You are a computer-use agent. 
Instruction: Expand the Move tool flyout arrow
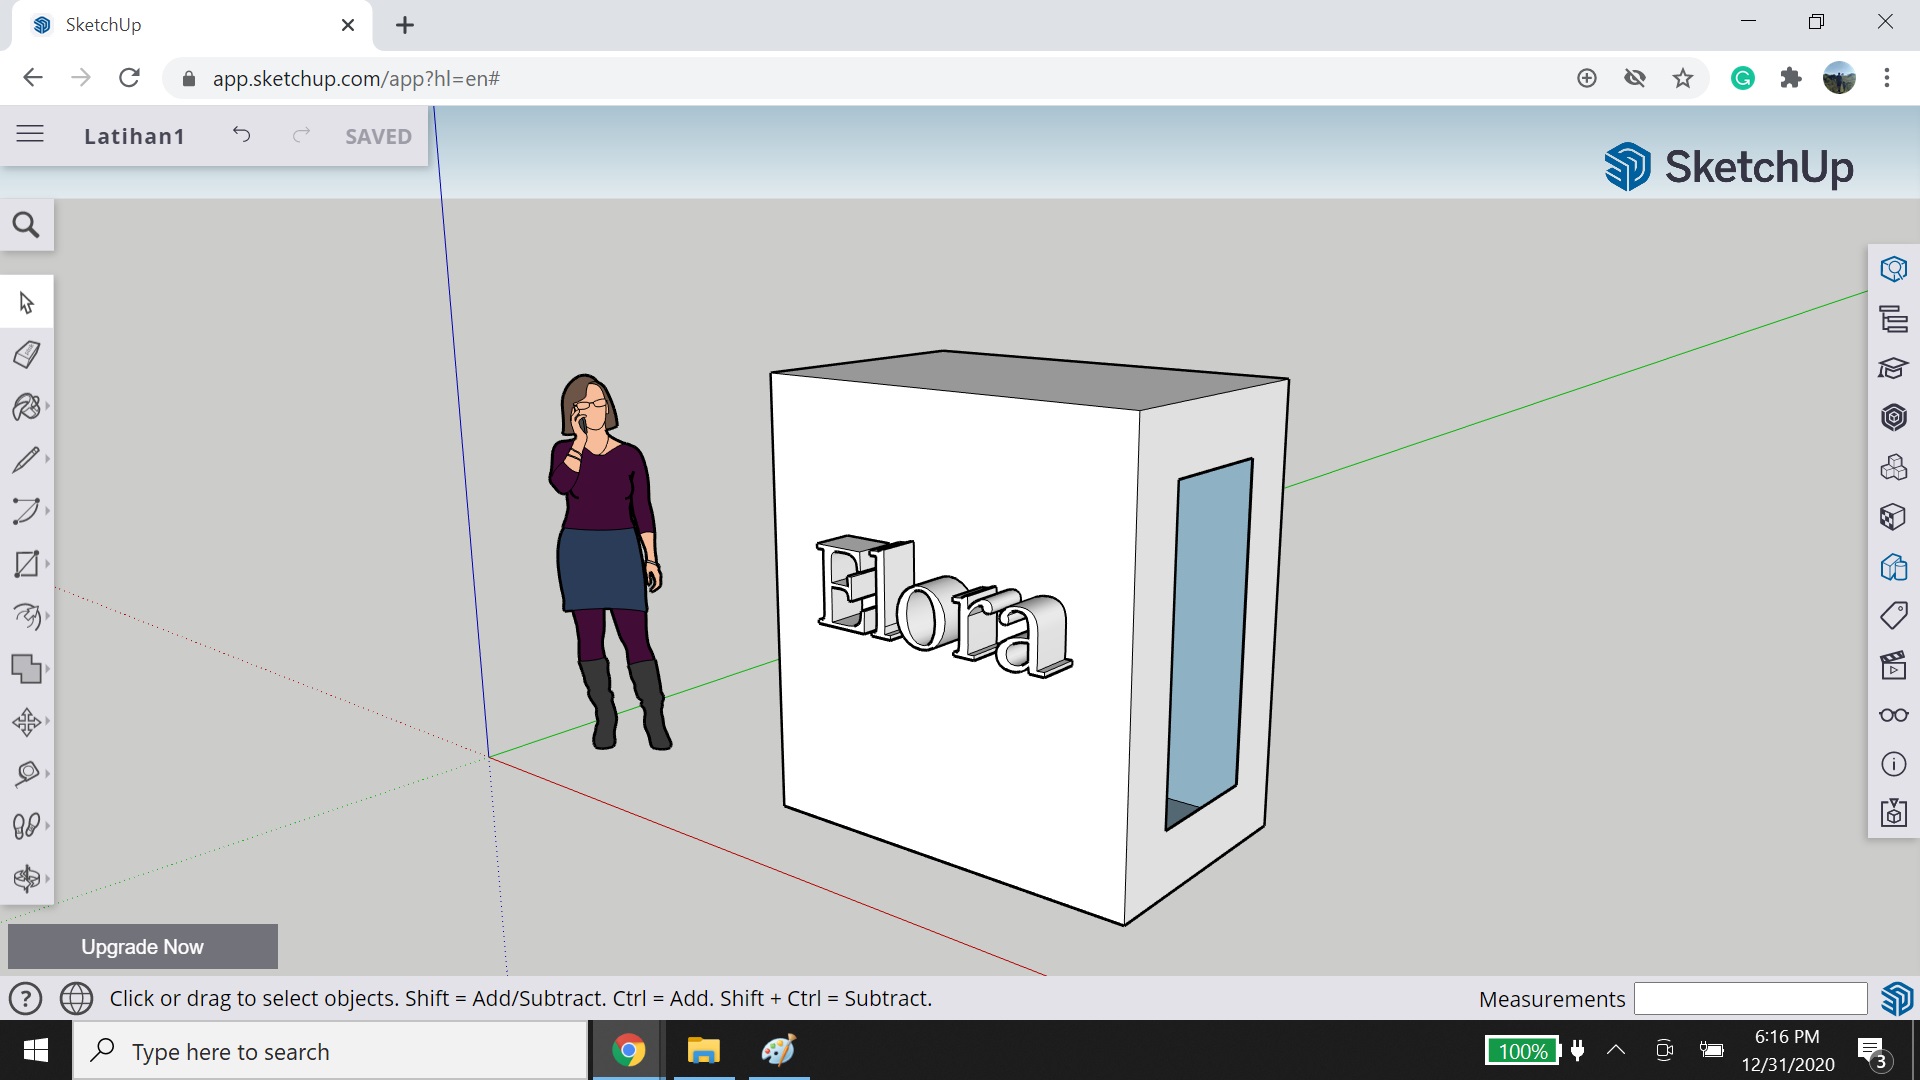tap(47, 721)
